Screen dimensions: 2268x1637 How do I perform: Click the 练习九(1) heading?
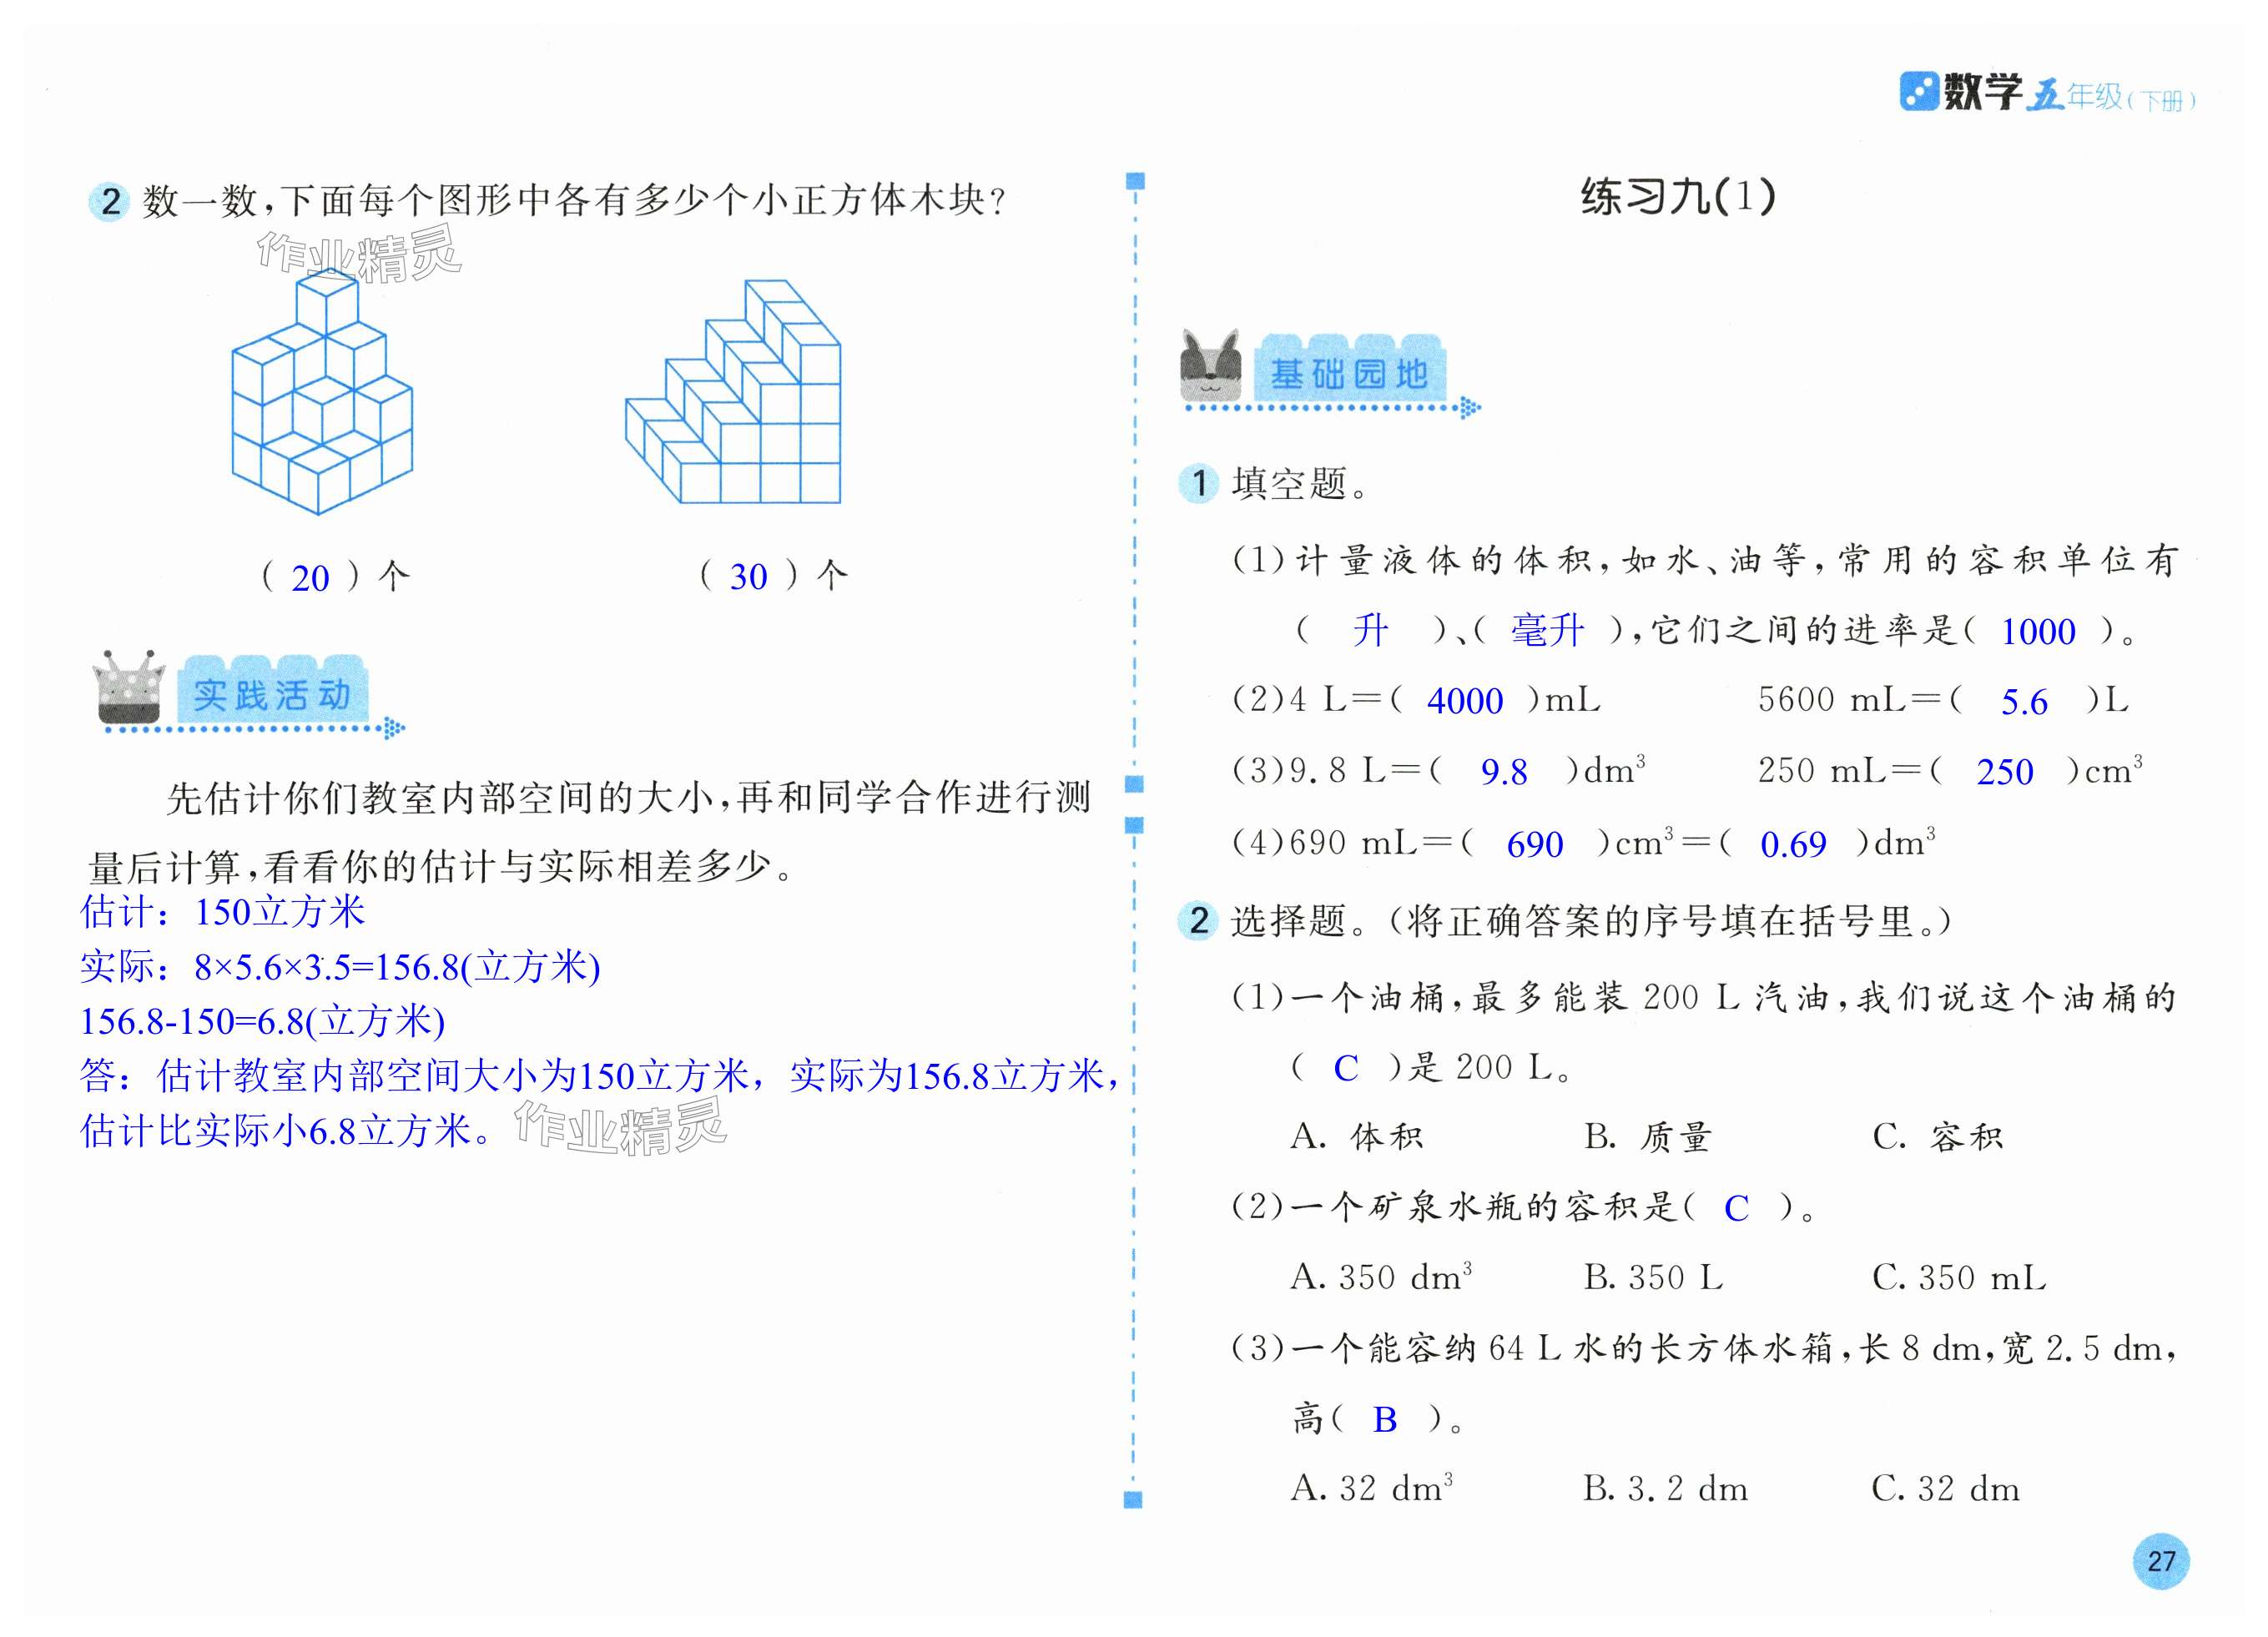tap(1678, 196)
